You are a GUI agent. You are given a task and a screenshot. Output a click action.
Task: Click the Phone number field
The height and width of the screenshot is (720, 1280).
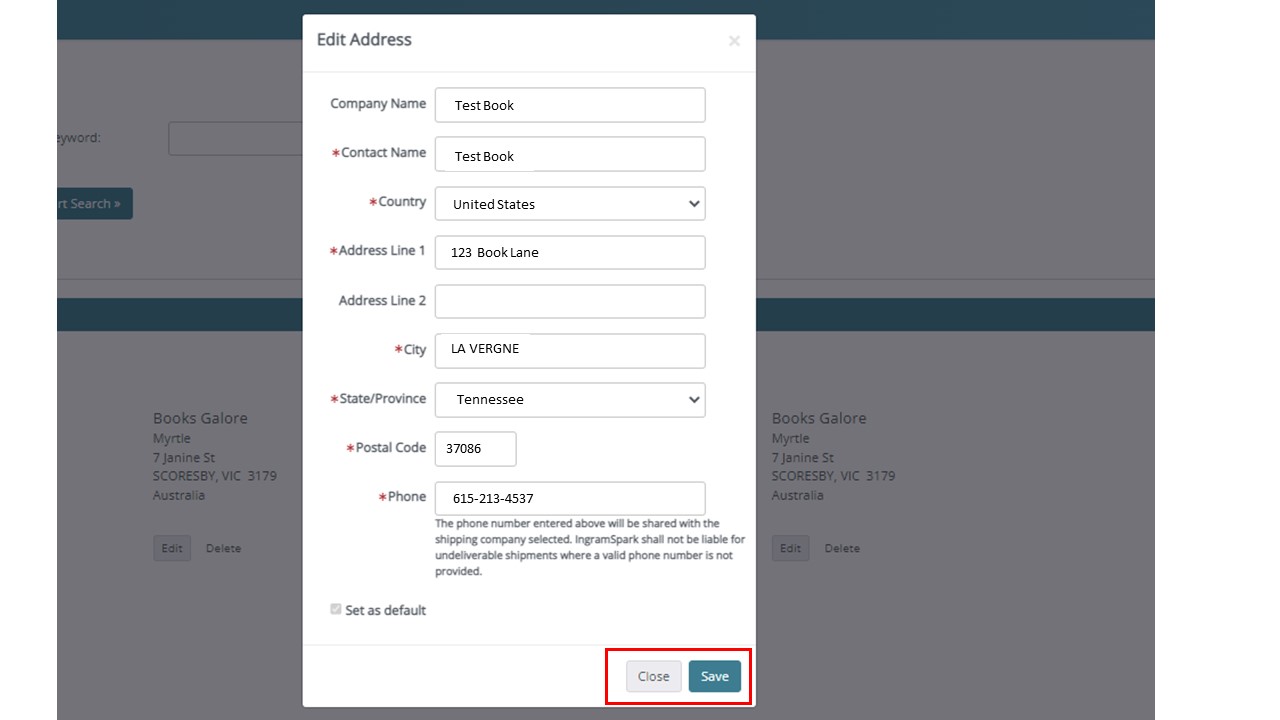point(570,498)
